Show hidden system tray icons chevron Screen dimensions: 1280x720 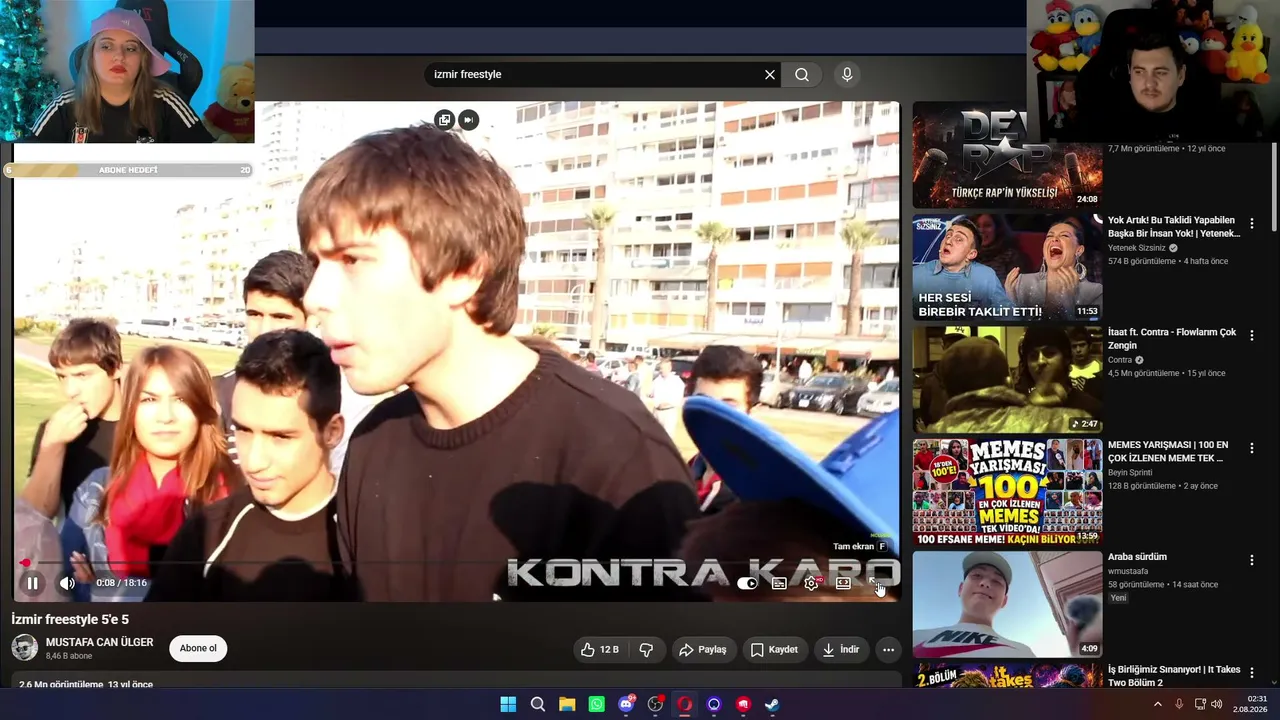coord(1158,704)
